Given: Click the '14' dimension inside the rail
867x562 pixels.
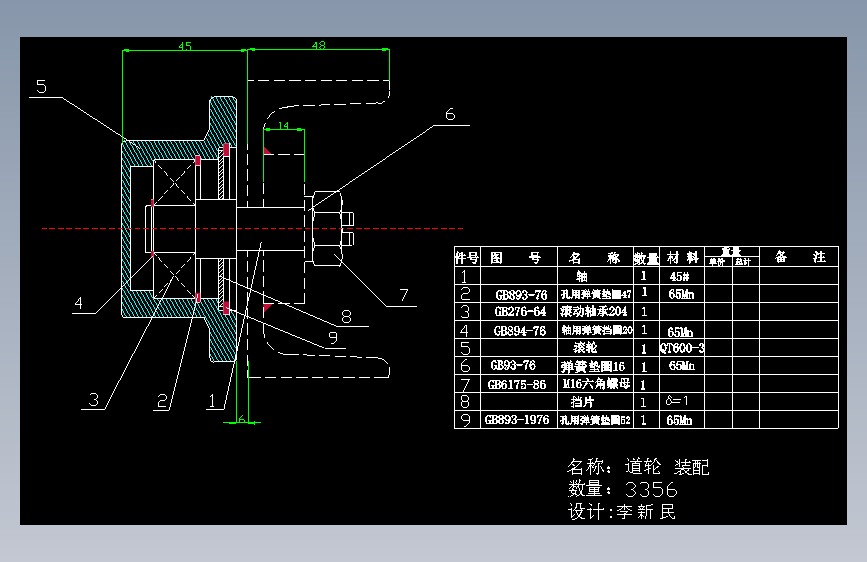Looking at the screenshot, I should pyautogui.click(x=283, y=126).
